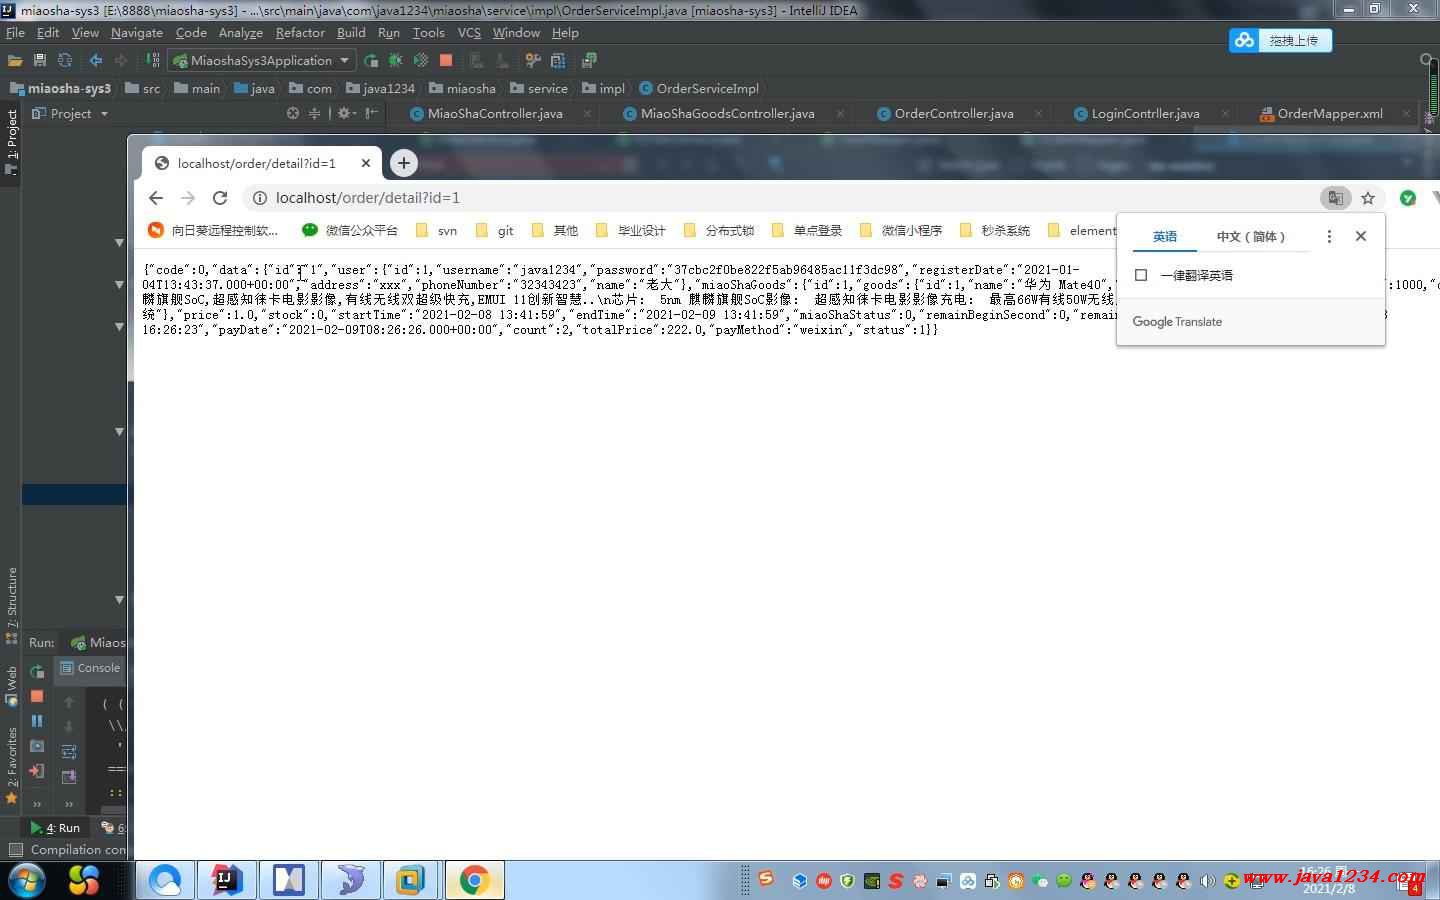
Task: Open a new Chrome tab
Action: click(x=403, y=163)
